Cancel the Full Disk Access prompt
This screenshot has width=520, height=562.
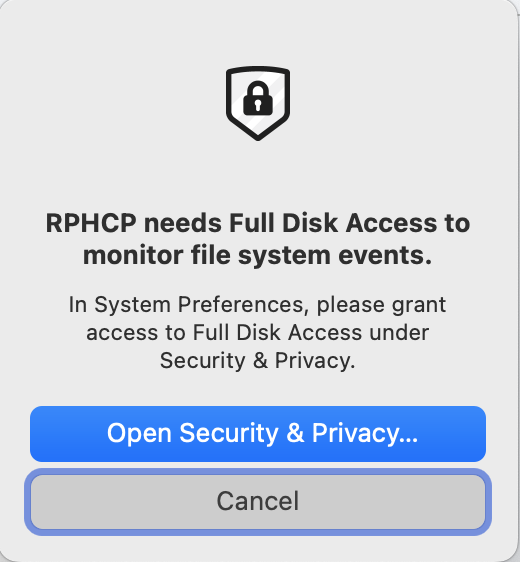[x=258, y=501]
